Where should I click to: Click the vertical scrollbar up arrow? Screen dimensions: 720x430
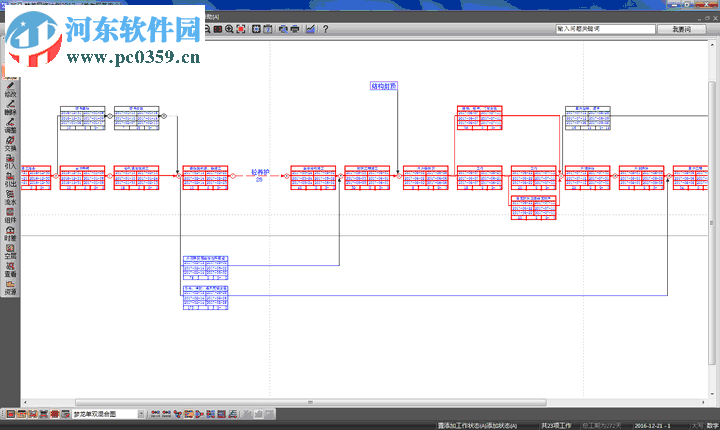[712, 45]
